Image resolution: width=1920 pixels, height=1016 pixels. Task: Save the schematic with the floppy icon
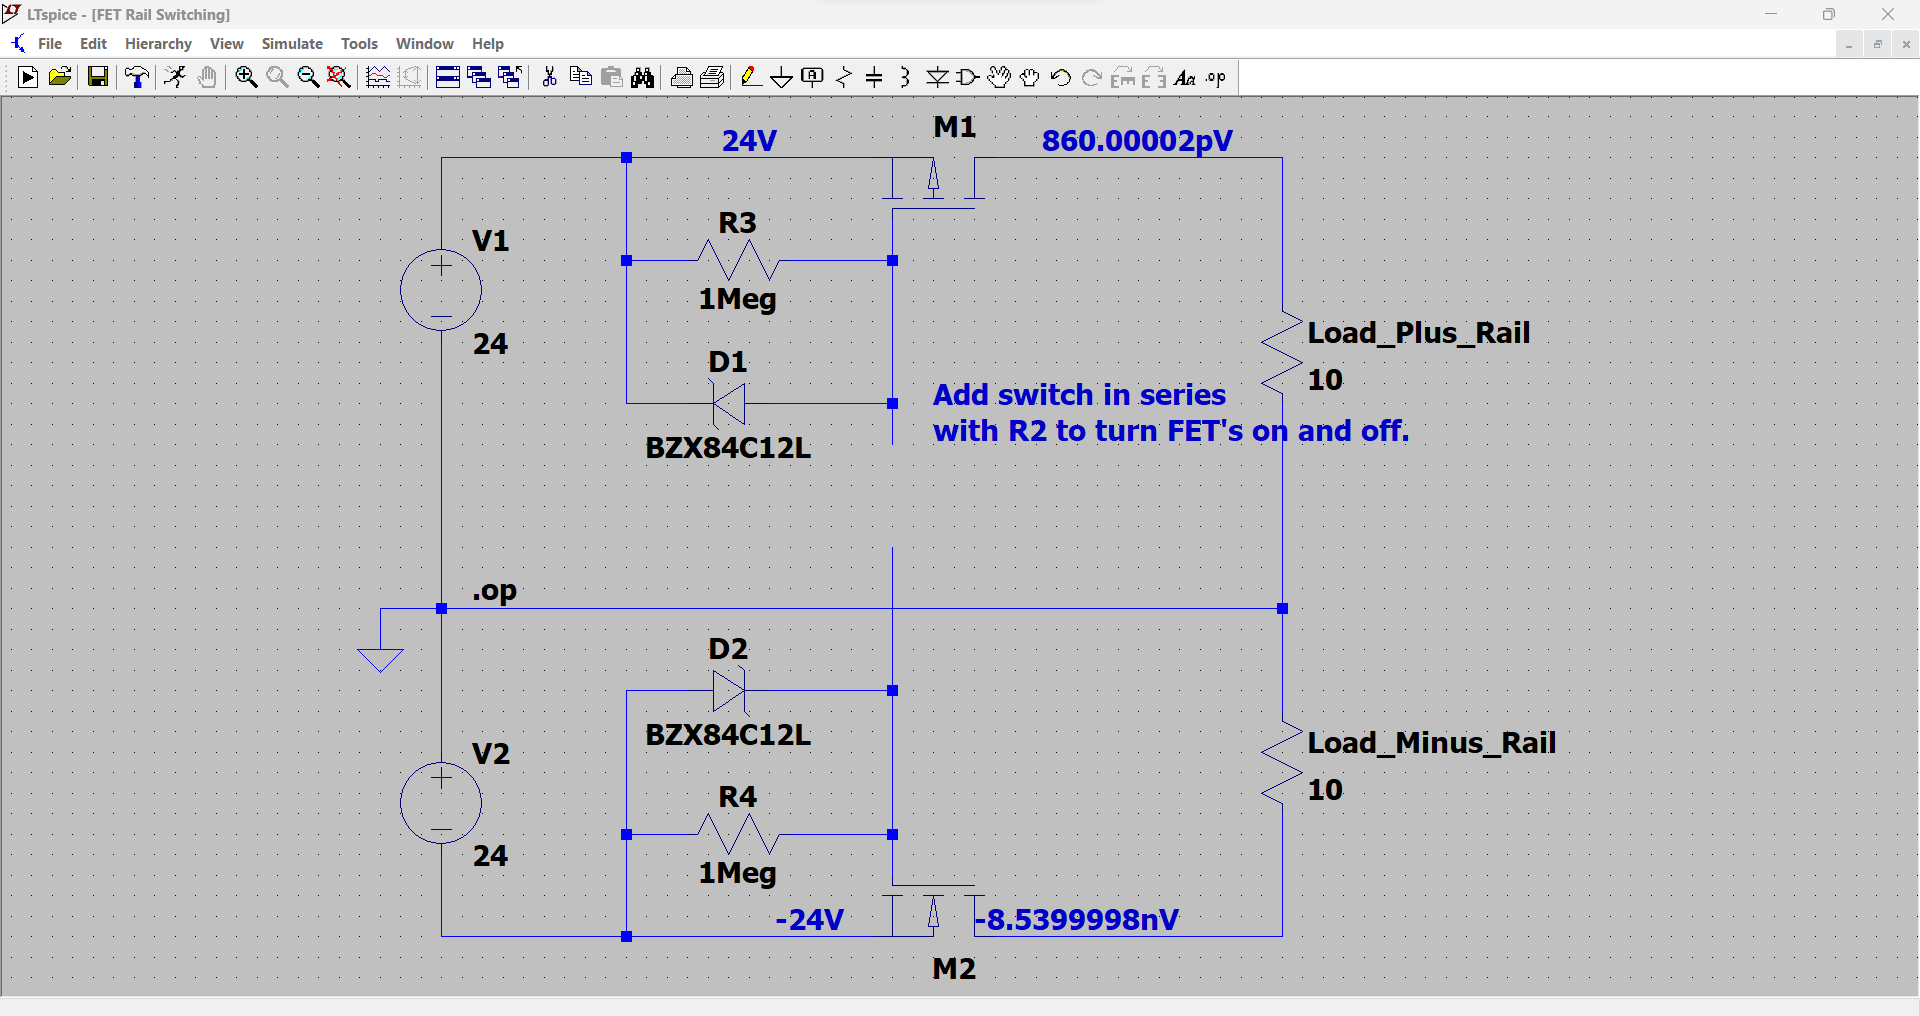(x=97, y=78)
